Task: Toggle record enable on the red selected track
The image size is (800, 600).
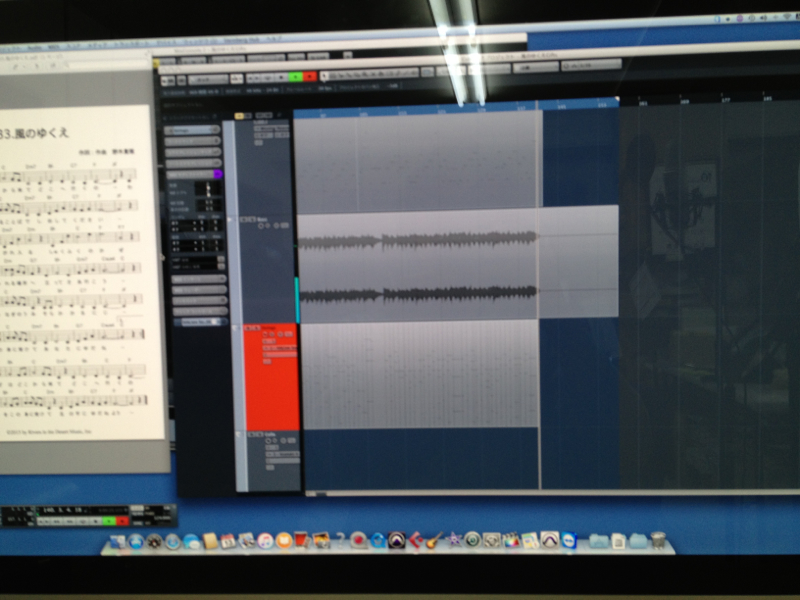Action: pyautogui.click(x=264, y=334)
